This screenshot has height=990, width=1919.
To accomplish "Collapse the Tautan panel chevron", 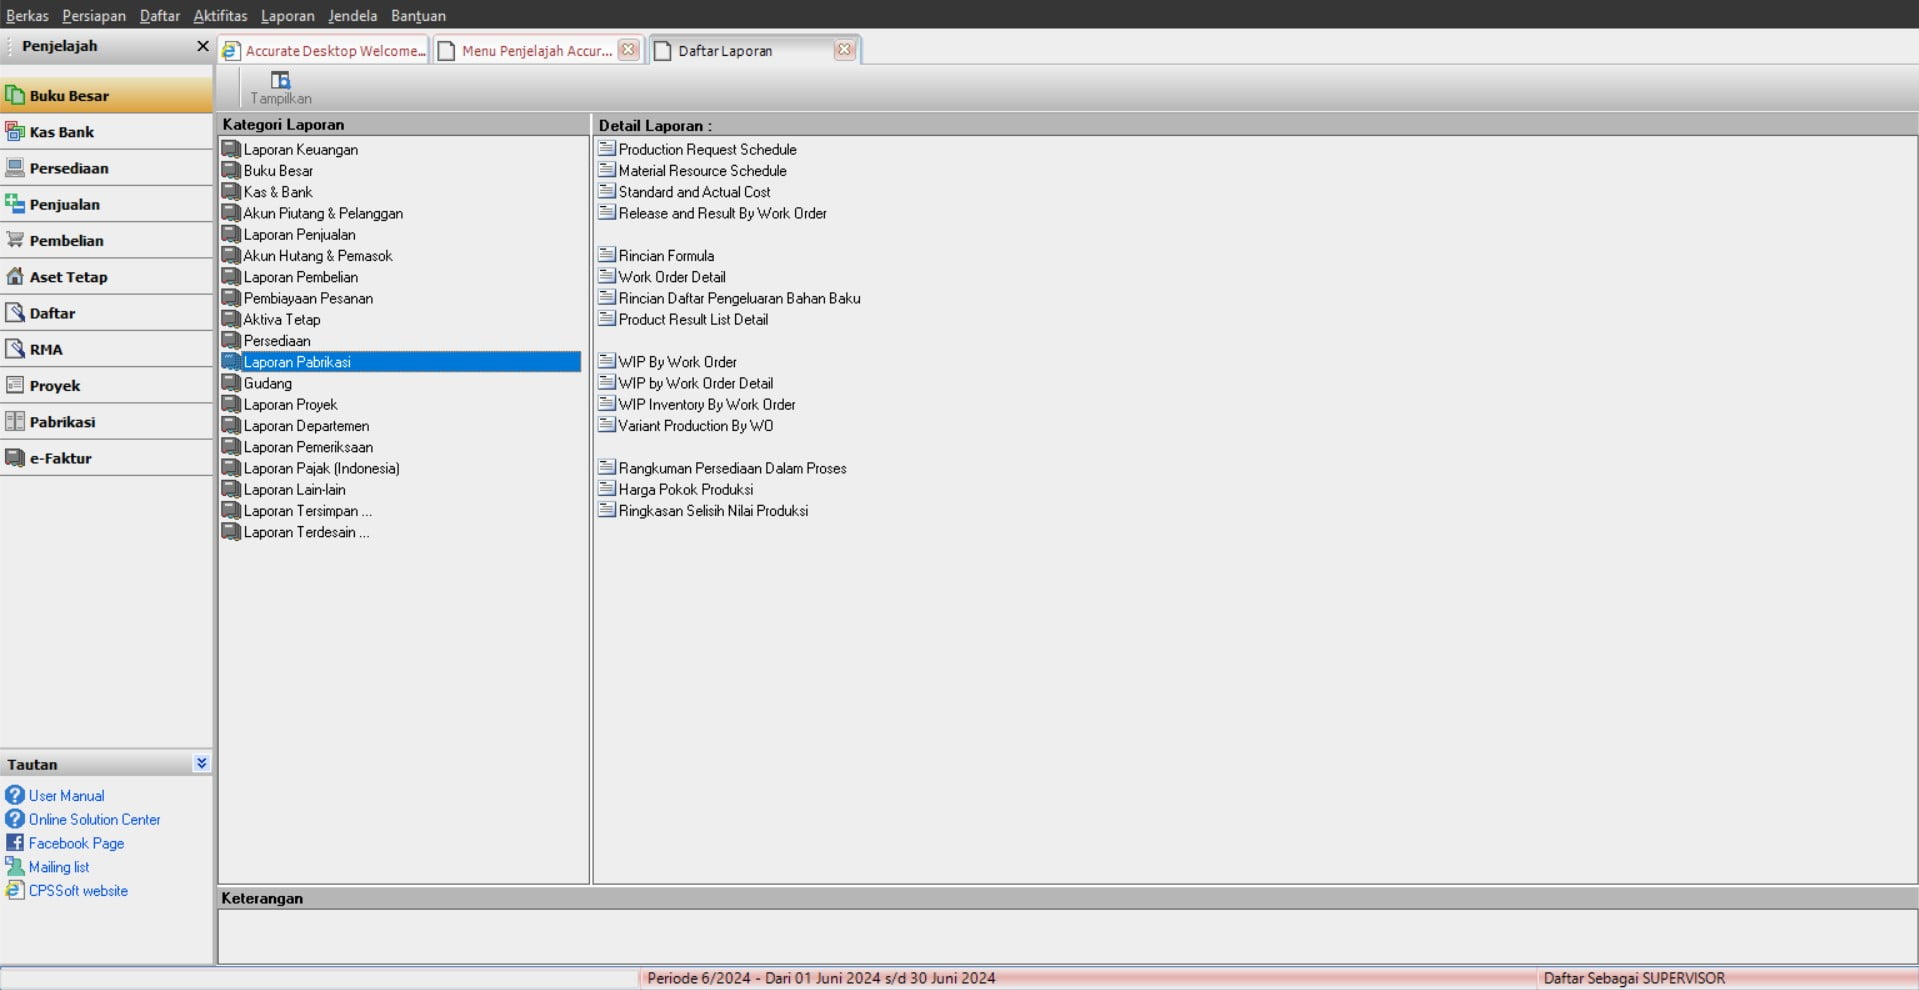I will (201, 763).
